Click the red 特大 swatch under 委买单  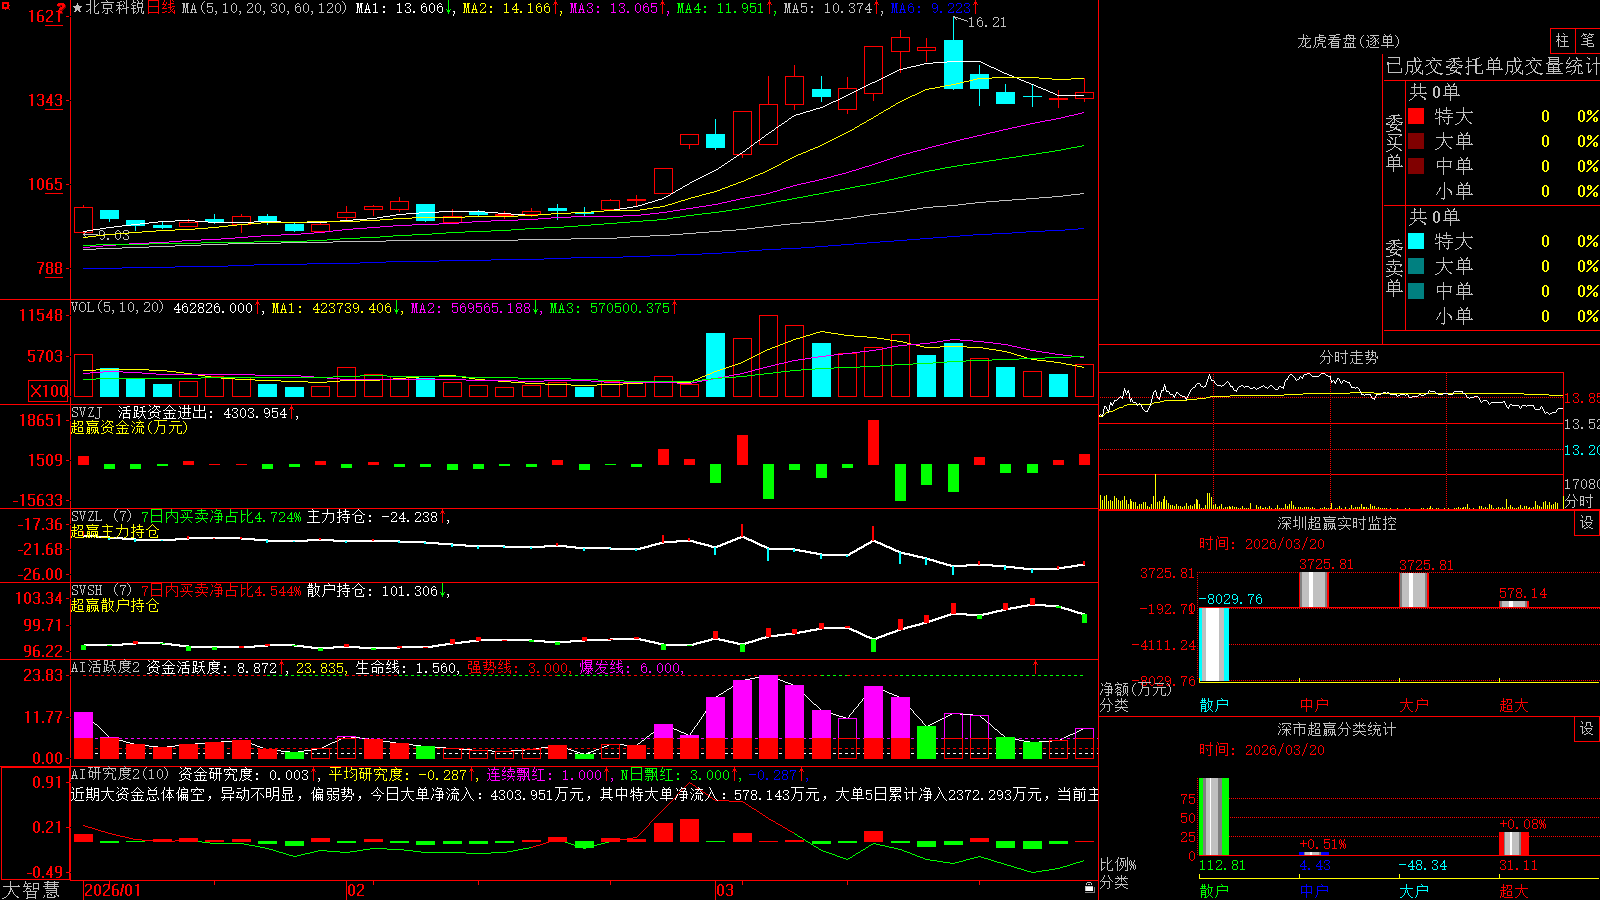(1416, 116)
